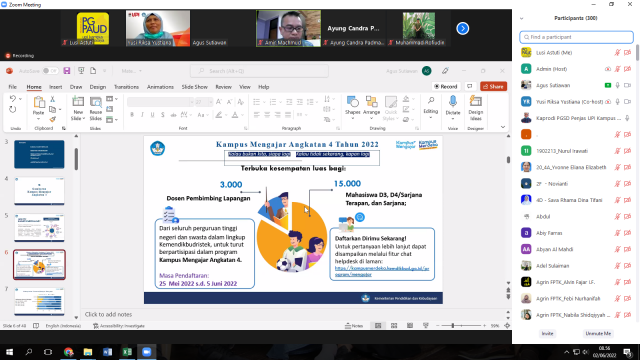Show next video participants arrow

(462, 29)
